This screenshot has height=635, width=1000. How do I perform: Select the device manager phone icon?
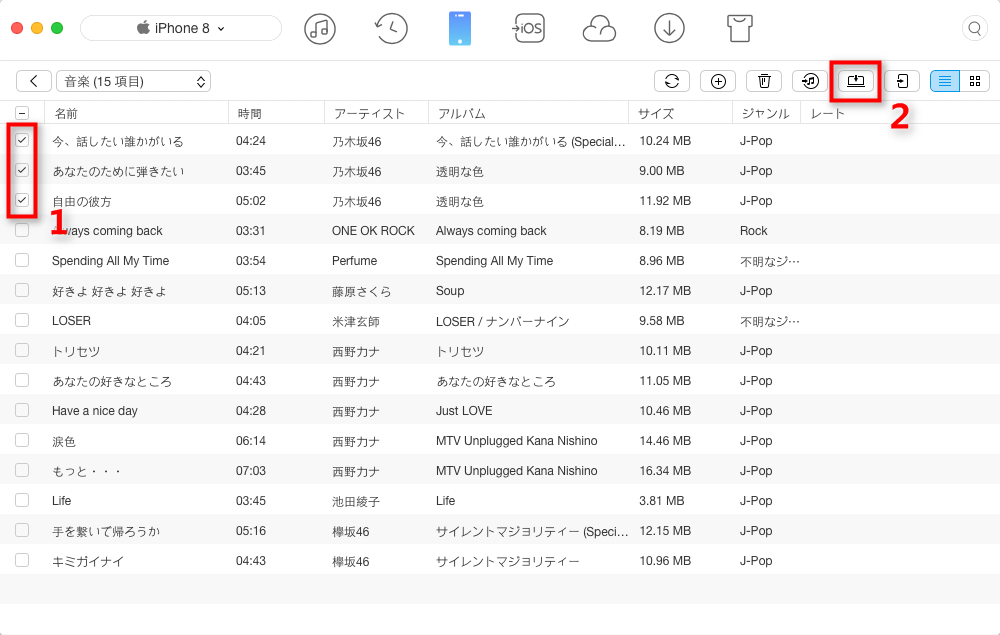(x=460, y=29)
